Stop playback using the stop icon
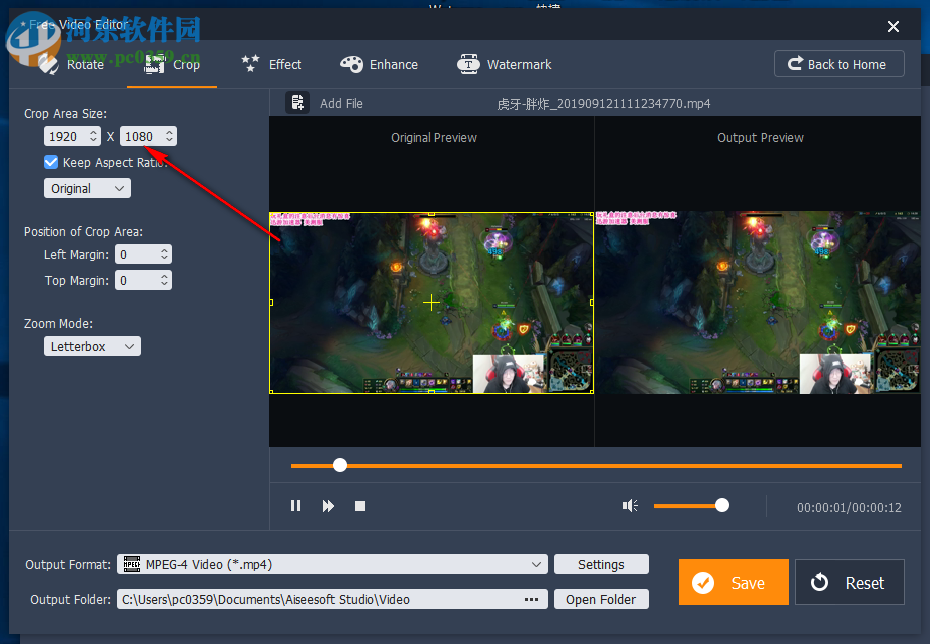This screenshot has height=644, width=930. click(360, 505)
